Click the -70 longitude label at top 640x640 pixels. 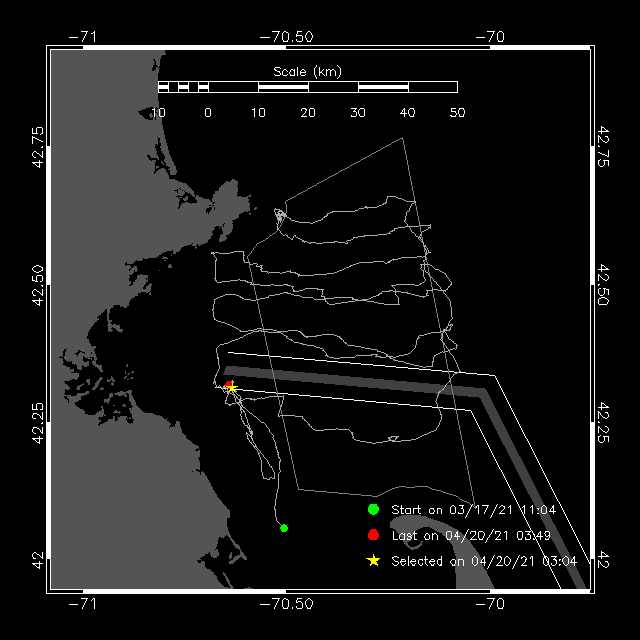tap(490, 37)
